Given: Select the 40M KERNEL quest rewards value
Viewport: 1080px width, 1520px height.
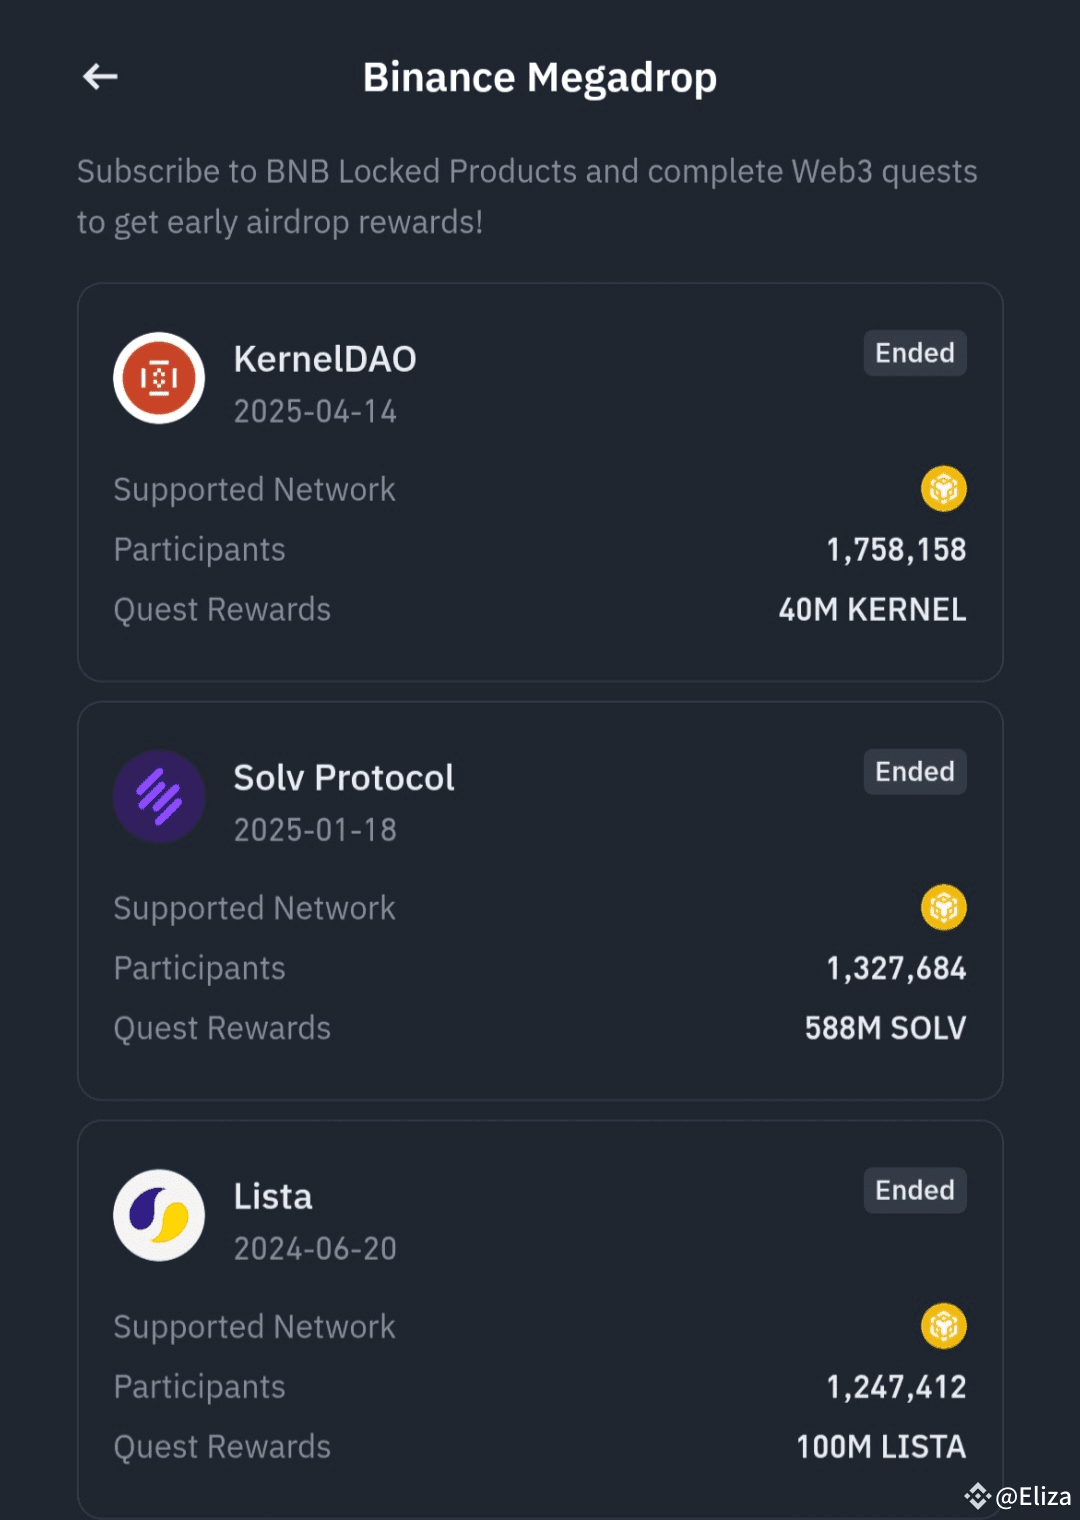Looking at the screenshot, I should [x=872, y=610].
